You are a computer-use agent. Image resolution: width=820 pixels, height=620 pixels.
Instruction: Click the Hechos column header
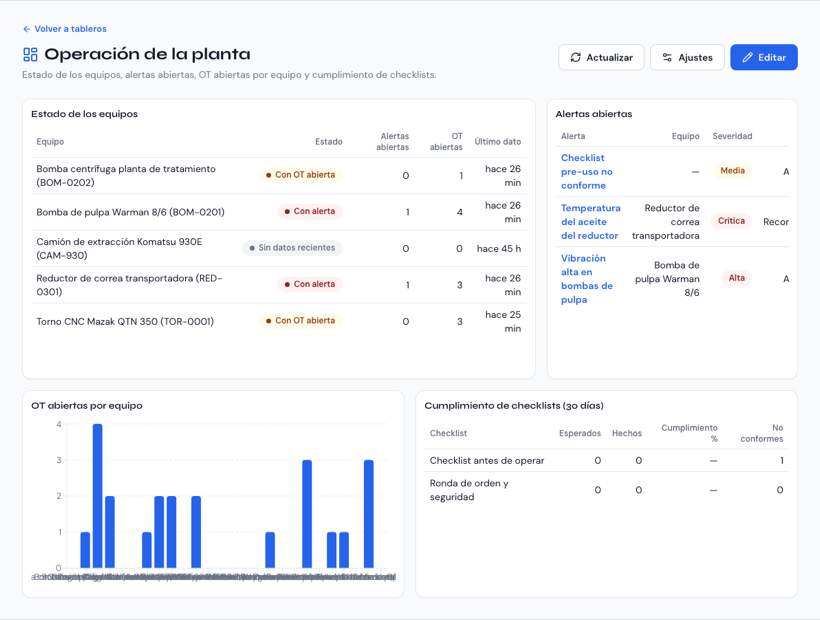click(627, 433)
